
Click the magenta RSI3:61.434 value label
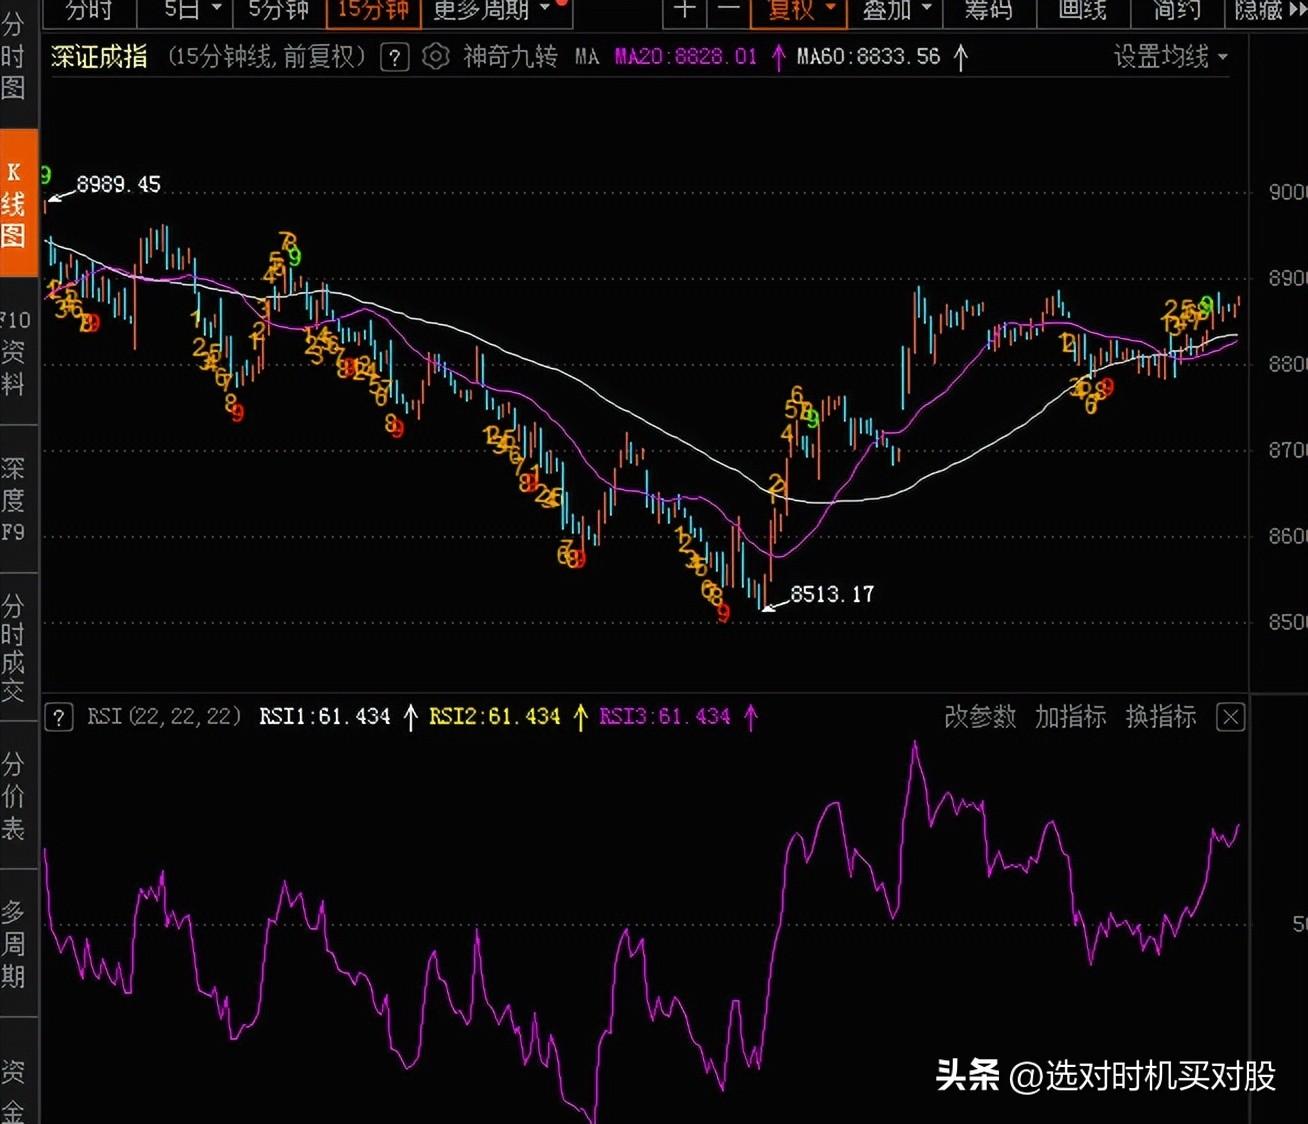664,717
